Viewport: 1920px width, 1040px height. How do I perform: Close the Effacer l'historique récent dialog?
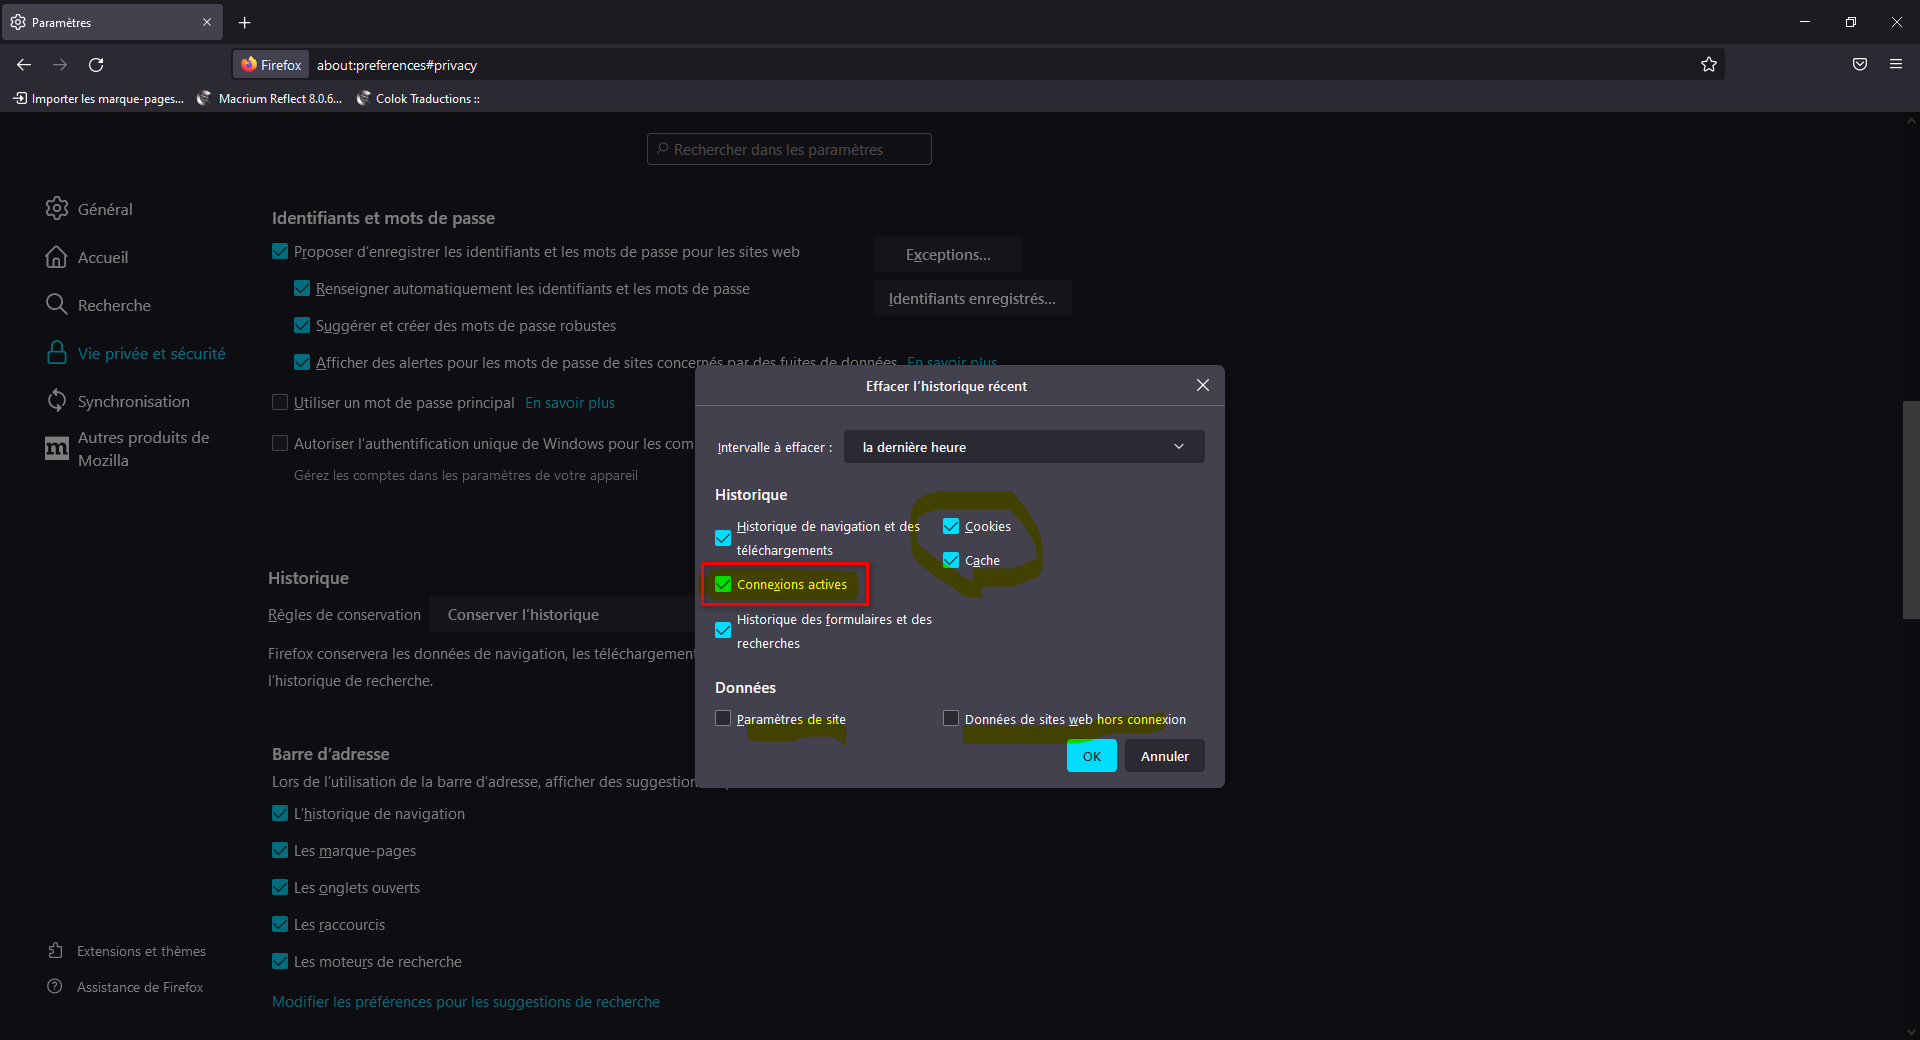coord(1202,386)
